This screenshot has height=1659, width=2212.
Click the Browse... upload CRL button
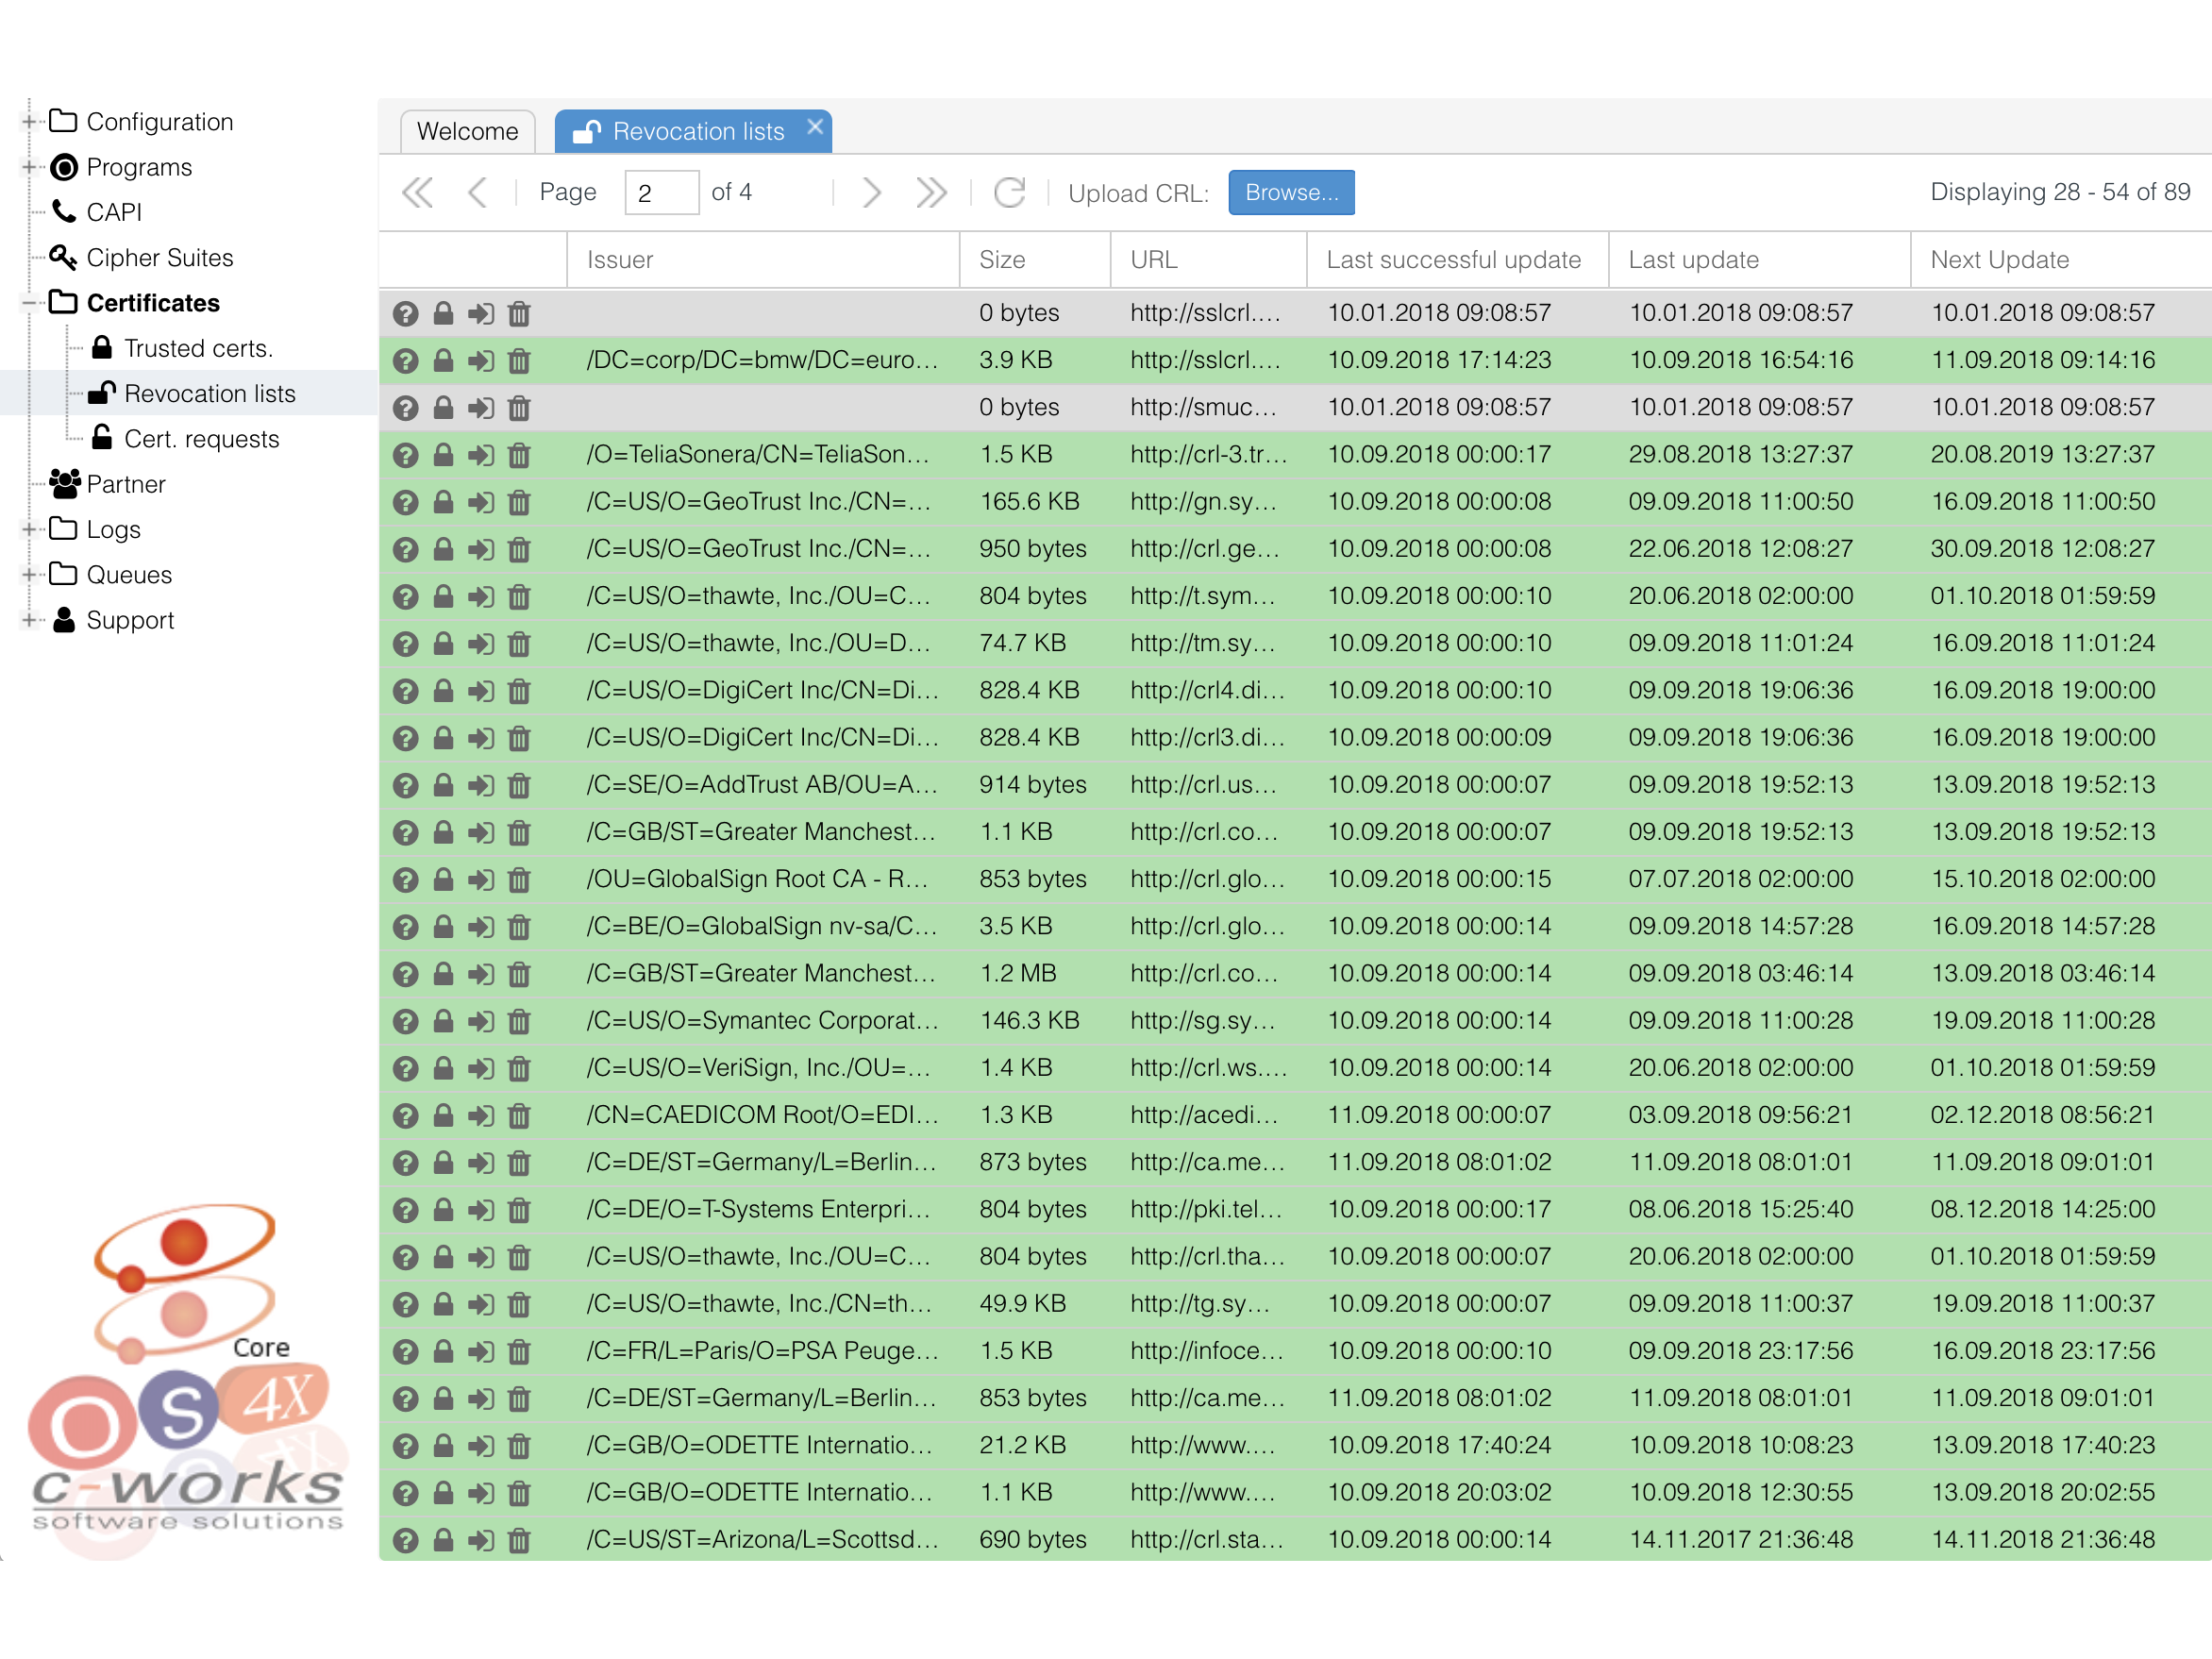click(1291, 192)
